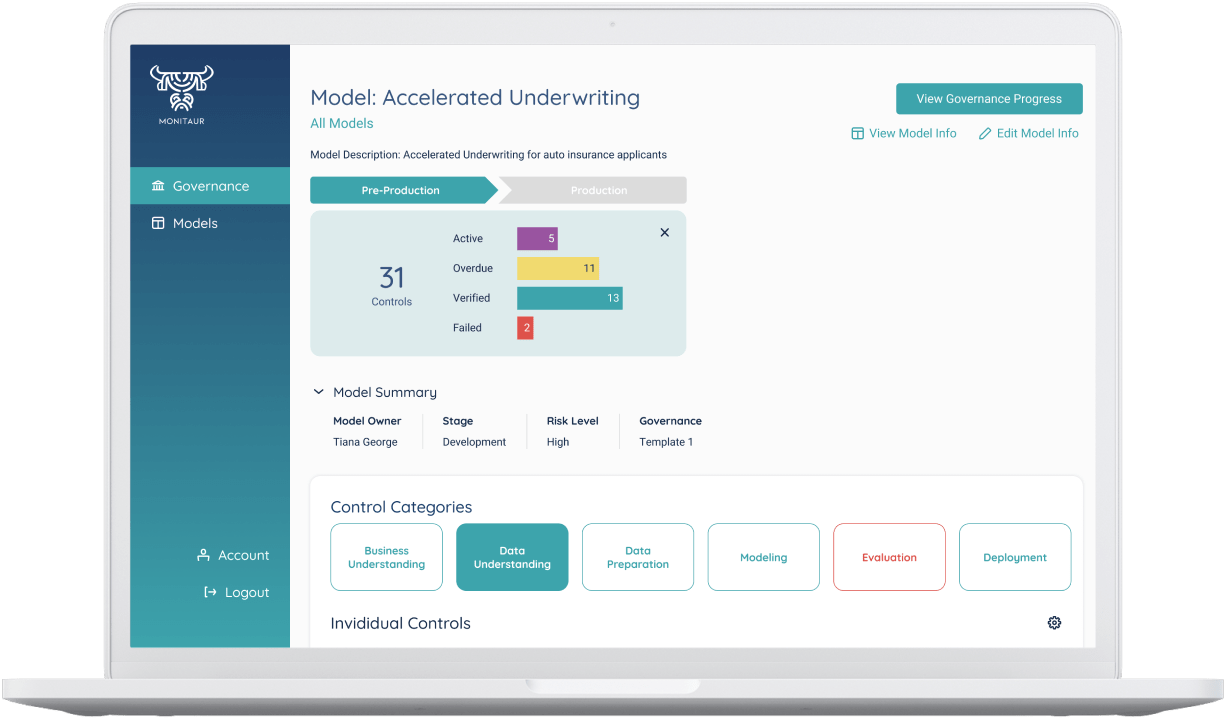
Task: Click the Edit Model Info pencil icon
Action: 985,133
